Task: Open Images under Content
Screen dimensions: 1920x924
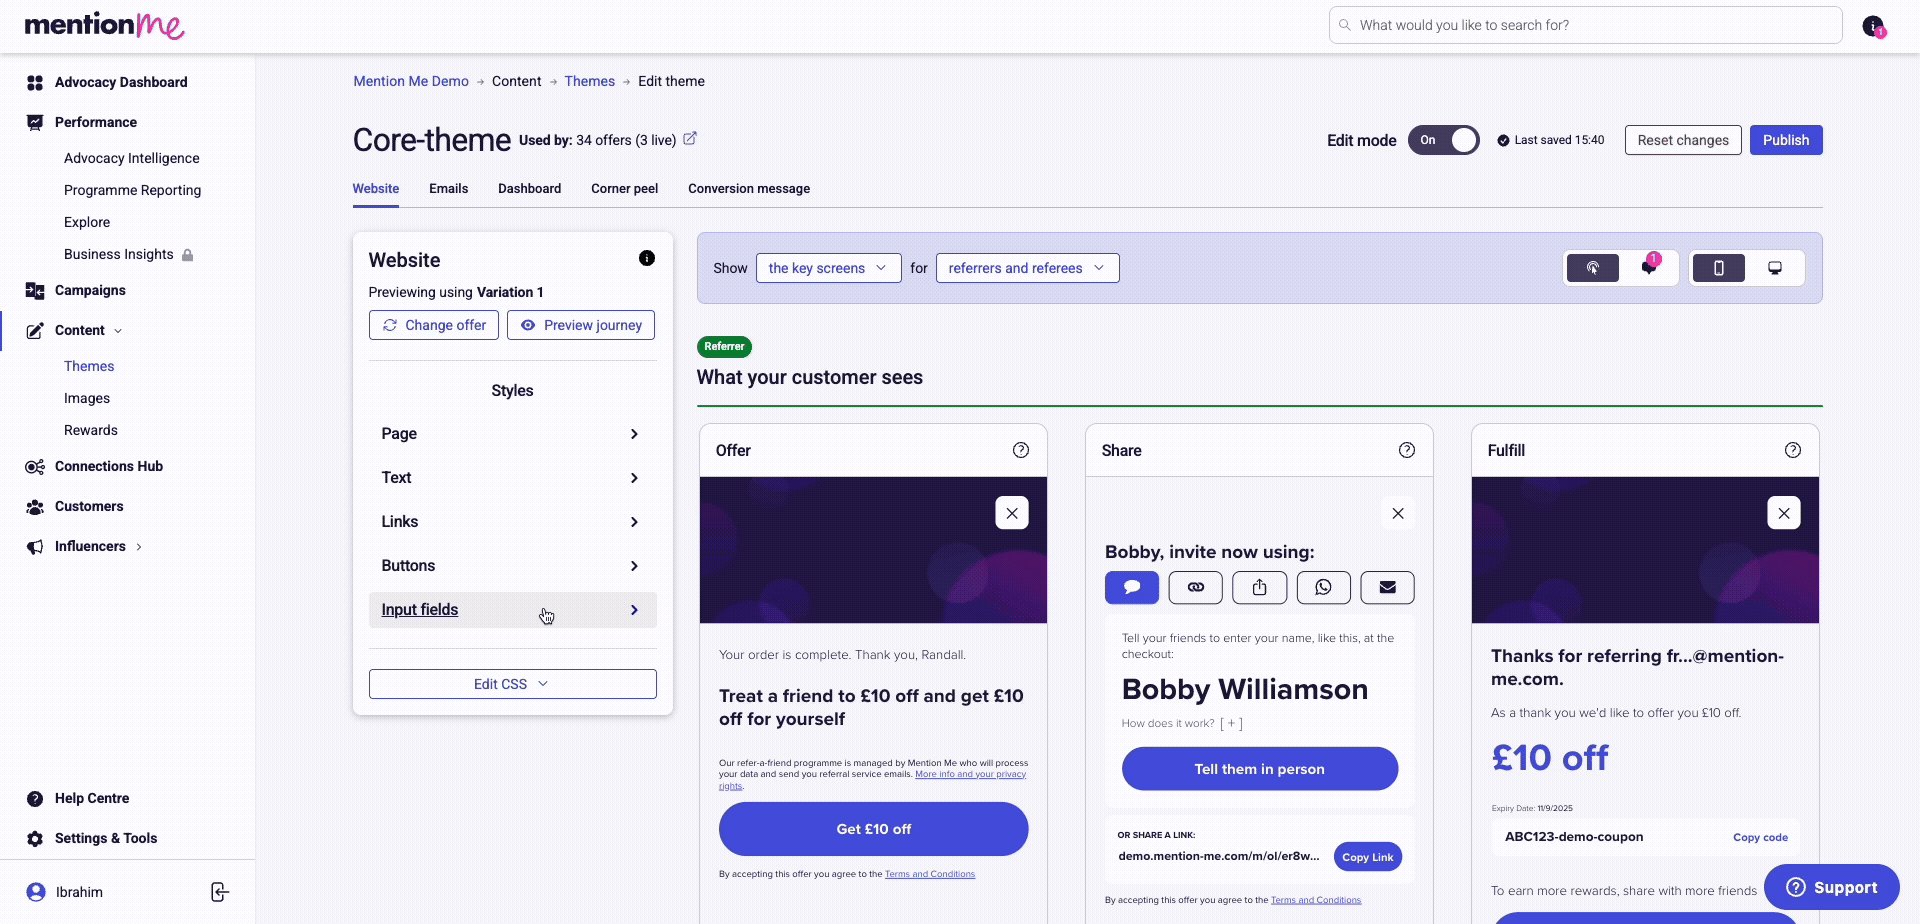Action: click(x=87, y=398)
